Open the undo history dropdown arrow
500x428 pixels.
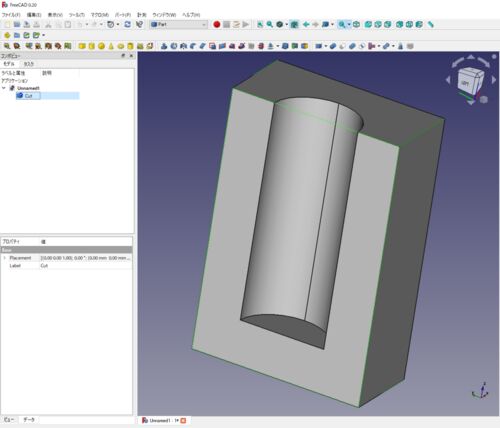tap(87, 25)
